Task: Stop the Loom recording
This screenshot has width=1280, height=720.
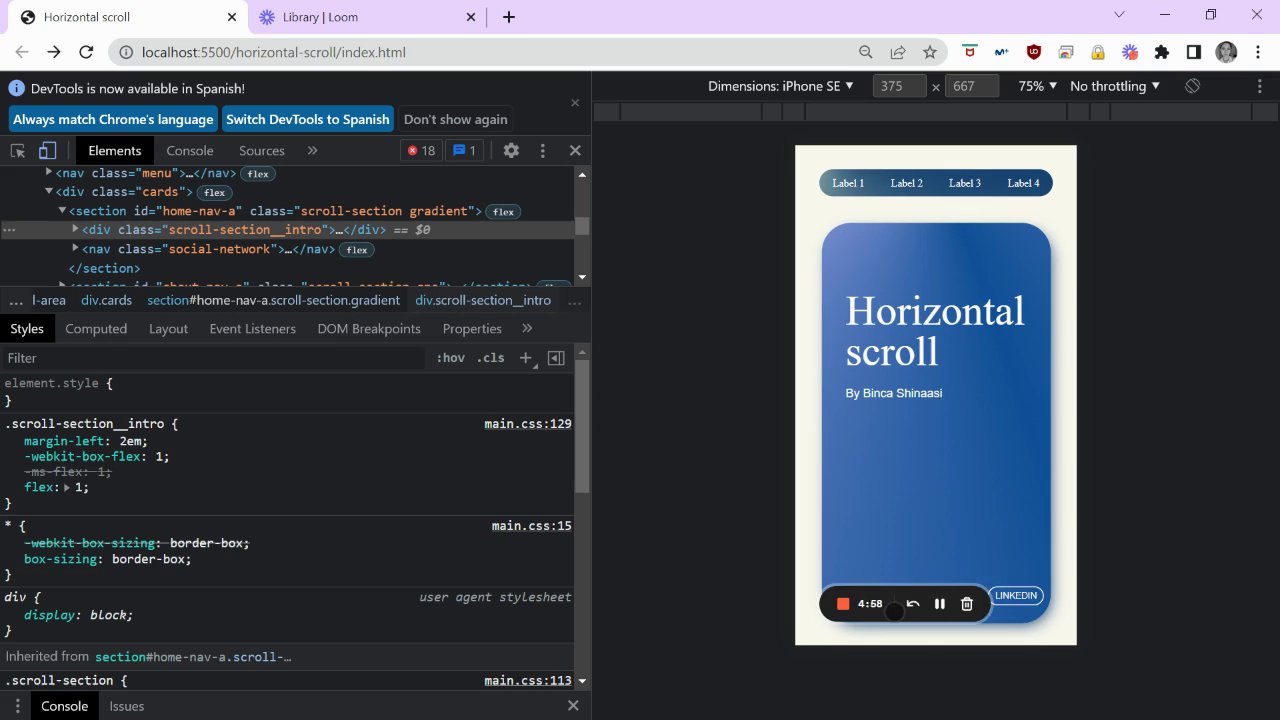Action: 843,604
